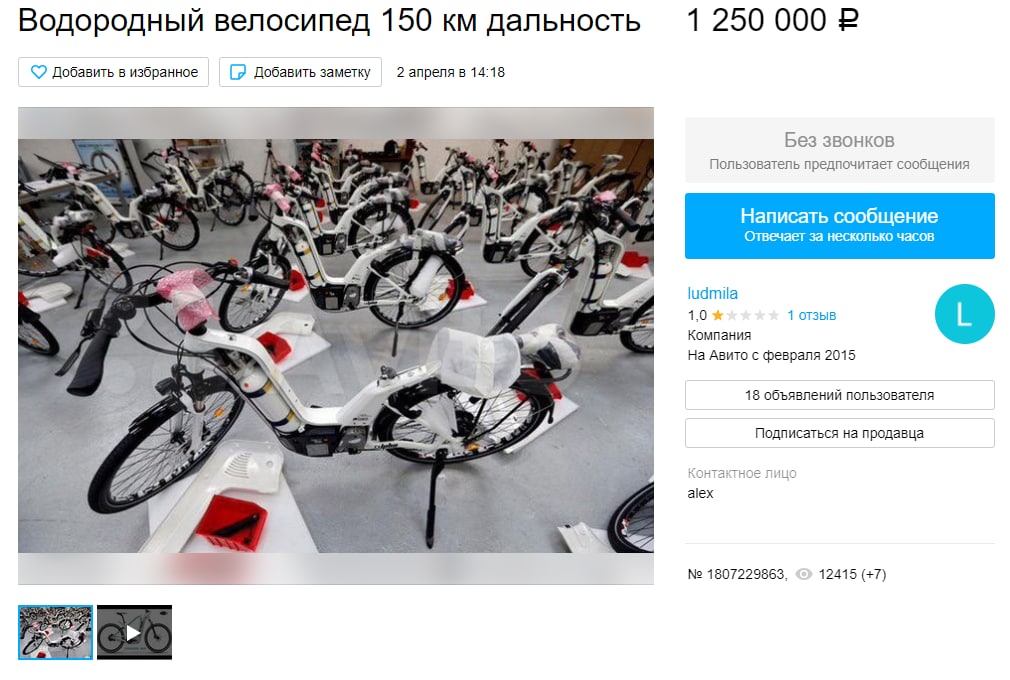The width and height of the screenshot is (1010, 680).
Task: Click the ruble sign in the price
Action: click(848, 21)
